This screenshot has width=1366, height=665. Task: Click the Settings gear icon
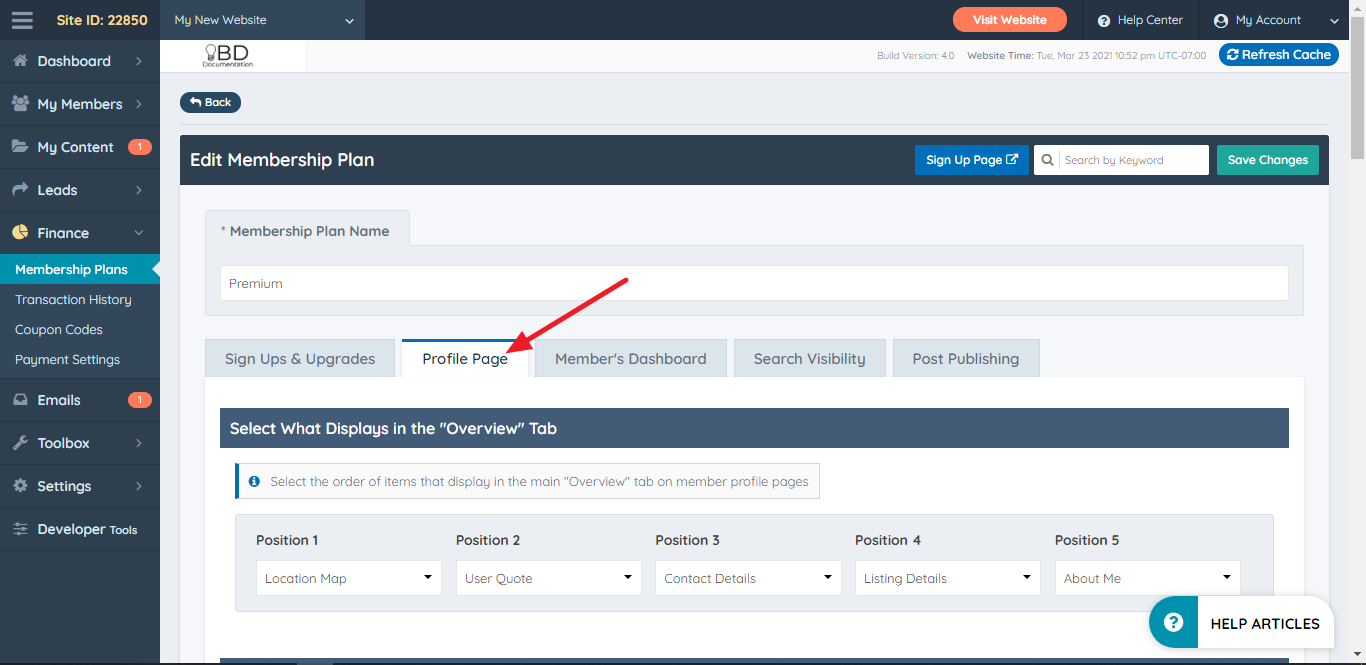pos(20,486)
